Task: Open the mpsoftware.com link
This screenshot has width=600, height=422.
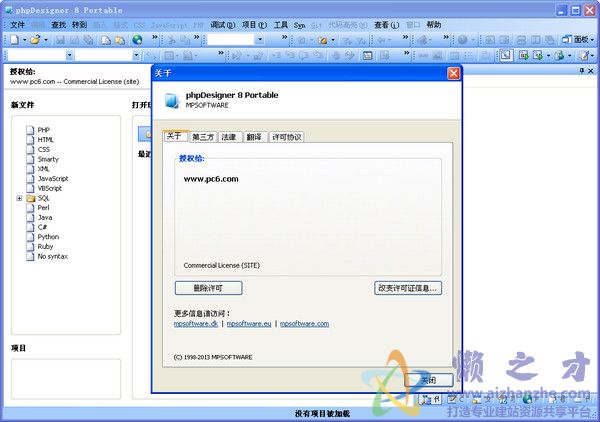Action: (305, 324)
